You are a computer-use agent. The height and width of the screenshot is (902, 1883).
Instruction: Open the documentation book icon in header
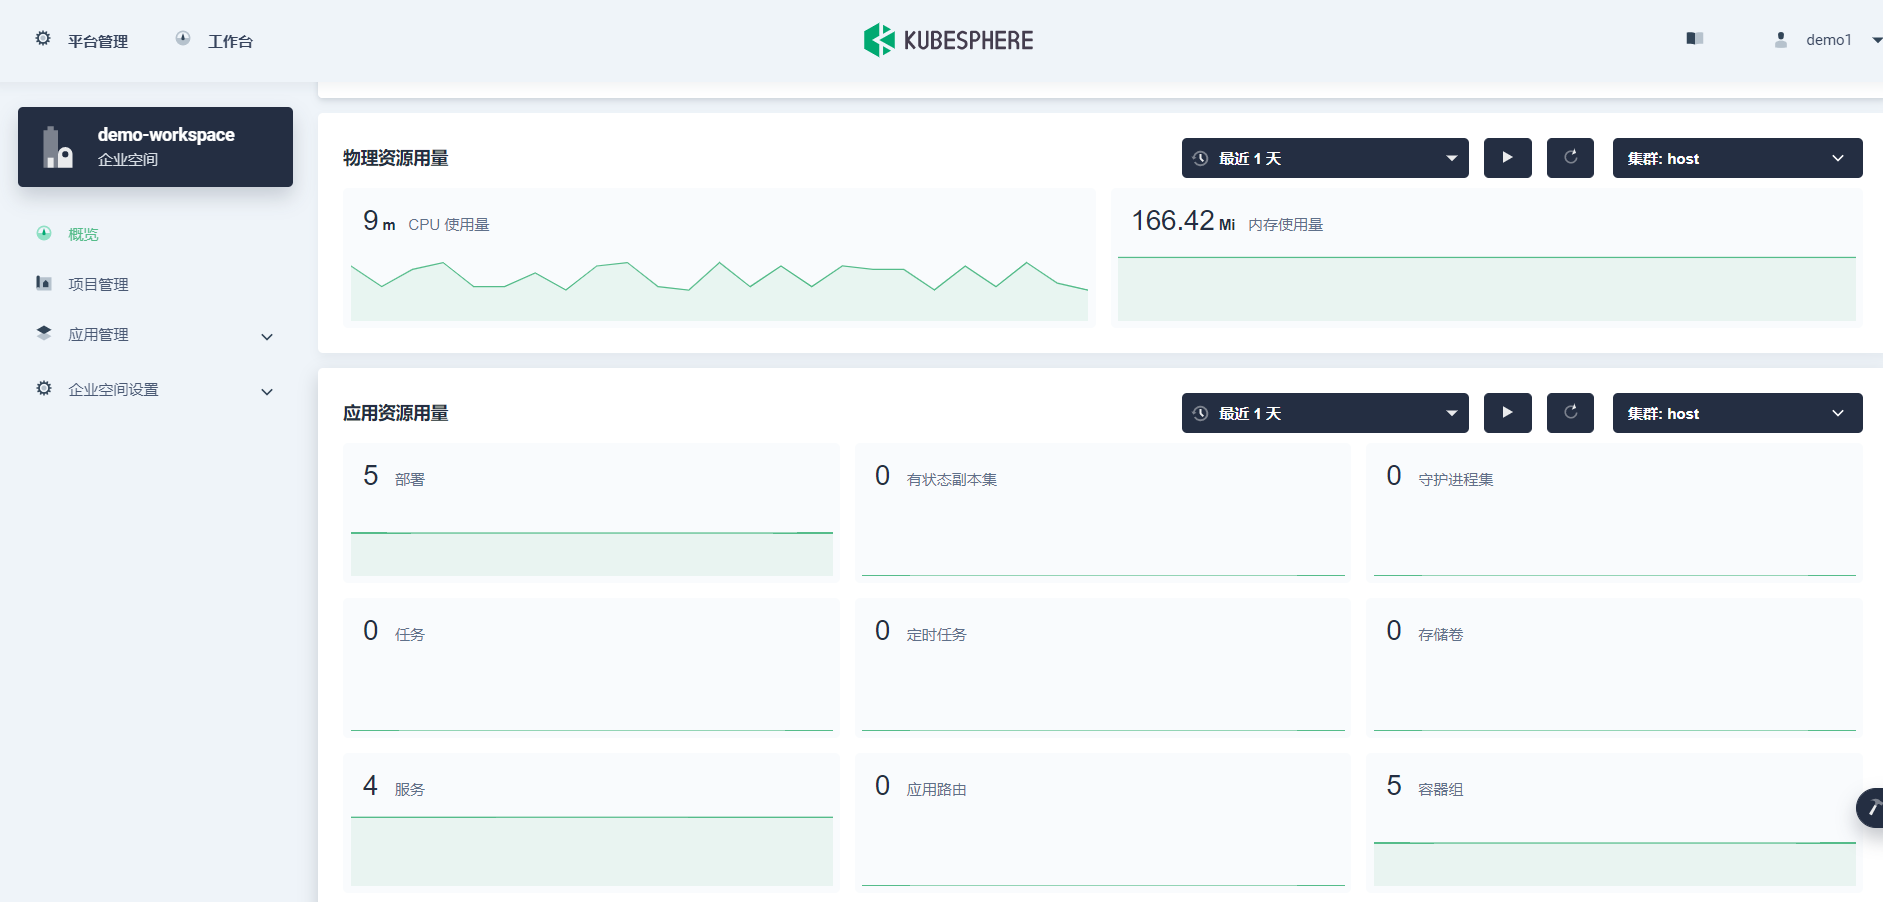tap(1694, 39)
